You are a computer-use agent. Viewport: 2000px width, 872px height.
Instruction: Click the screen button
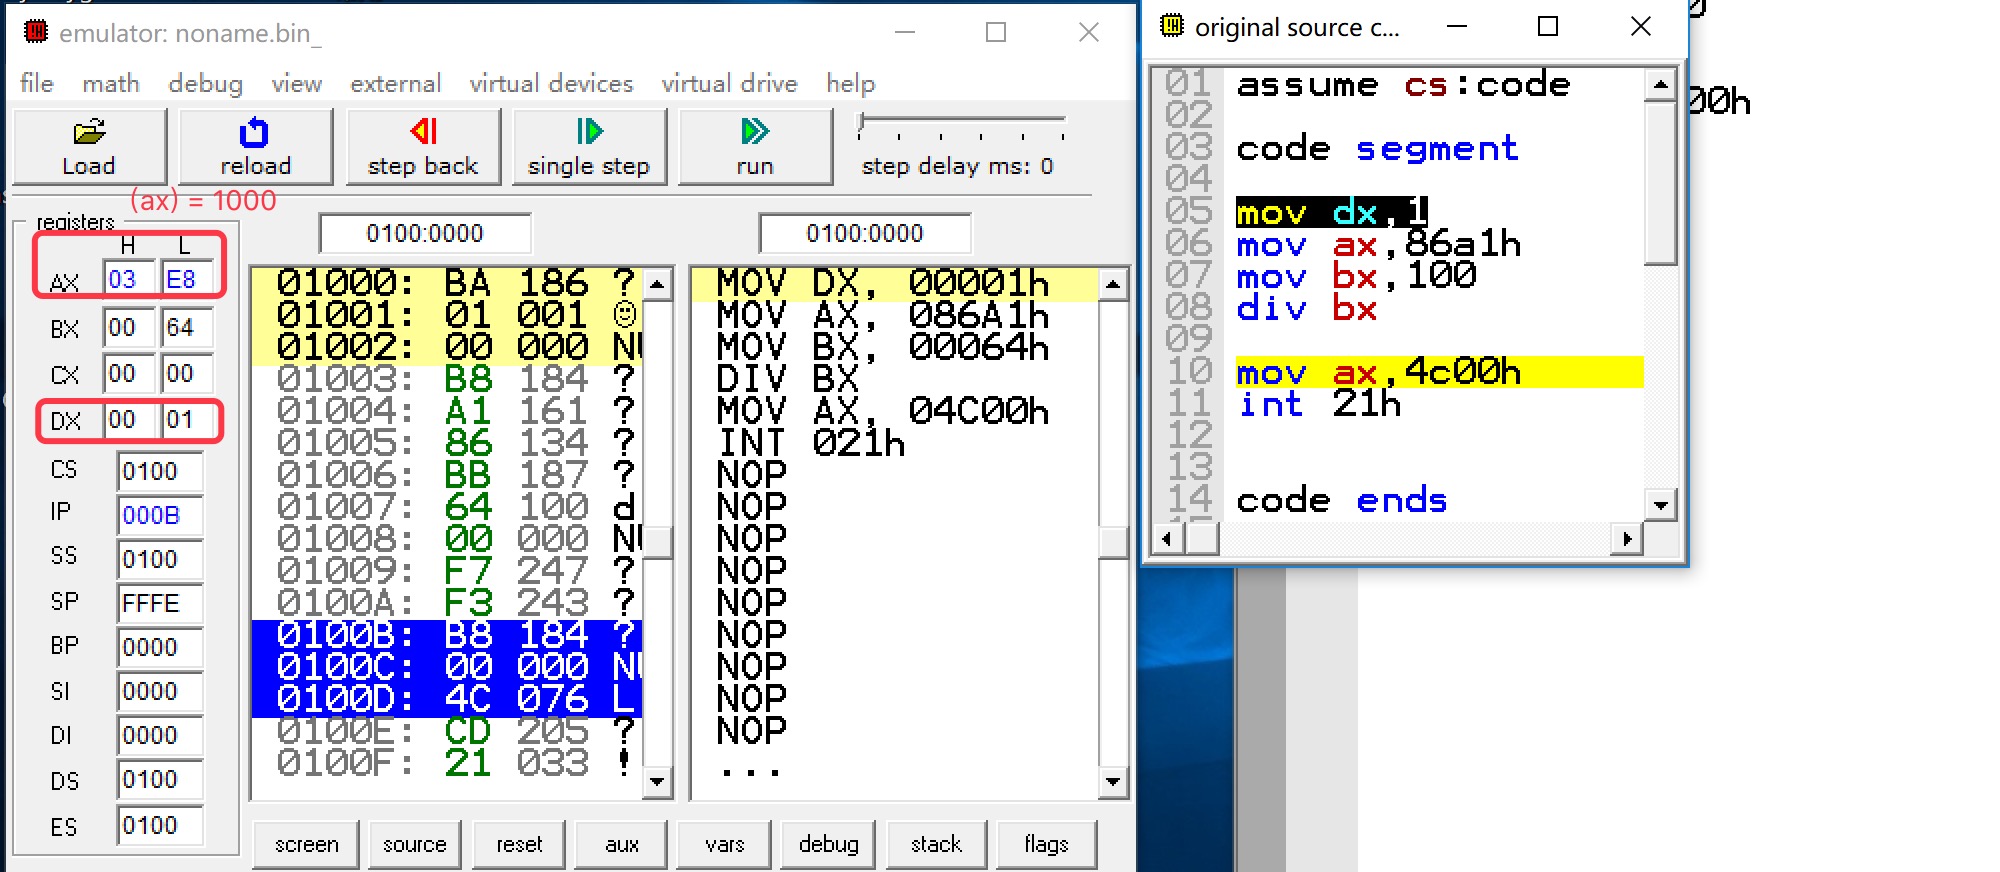click(x=307, y=845)
